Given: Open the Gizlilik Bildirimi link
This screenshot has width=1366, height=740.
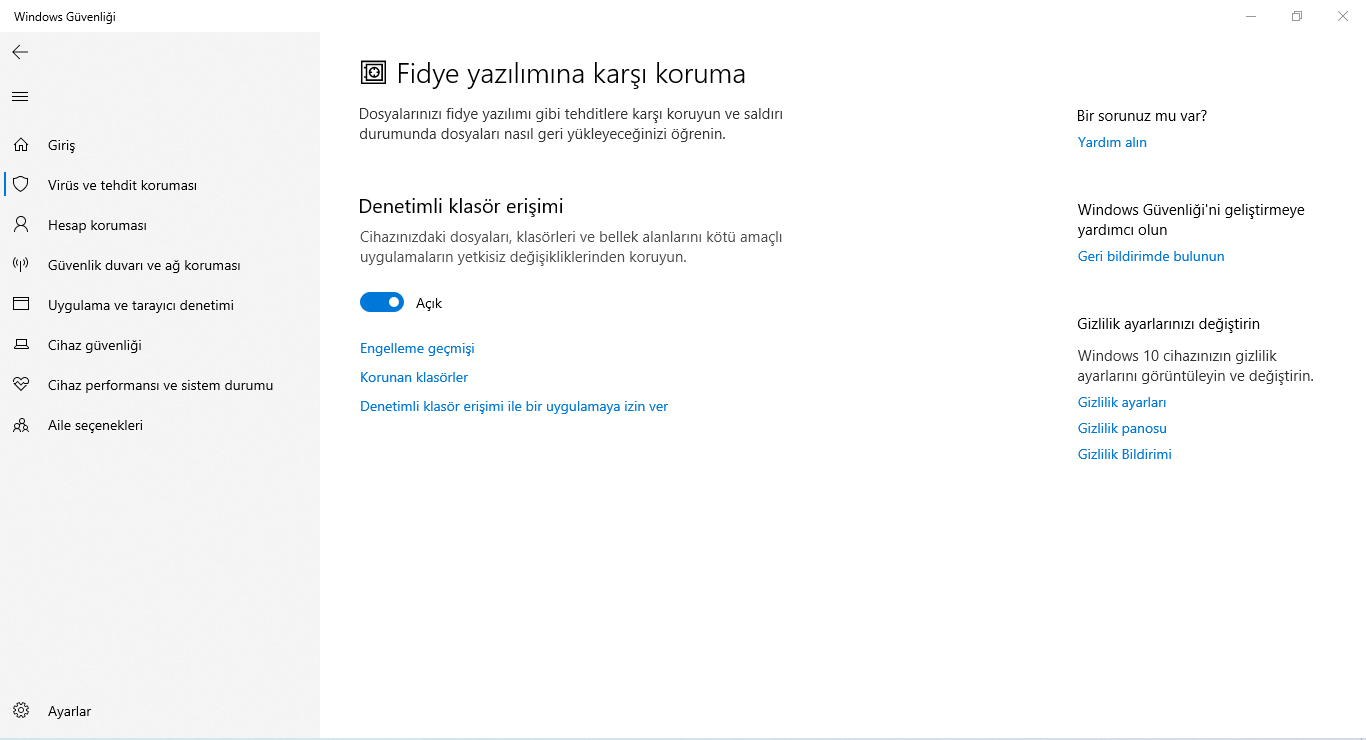Looking at the screenshot, I should tap(1125, 454).
